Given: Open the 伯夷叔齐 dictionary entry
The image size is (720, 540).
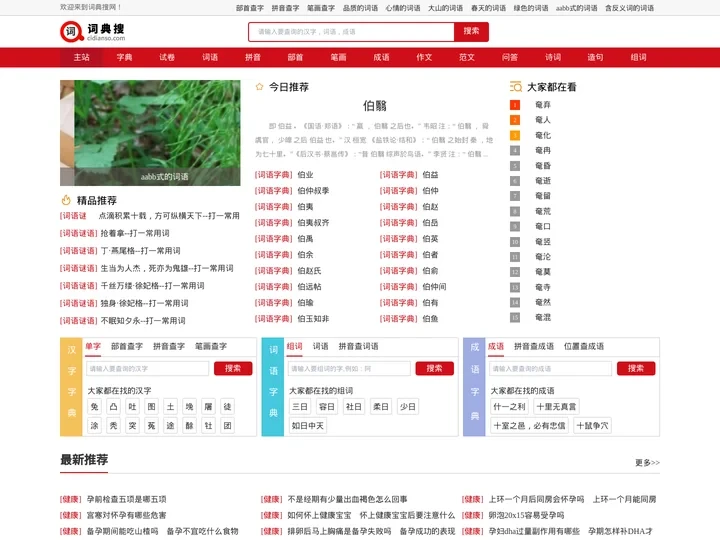Looking at the screenshot, I should (313, 223).
